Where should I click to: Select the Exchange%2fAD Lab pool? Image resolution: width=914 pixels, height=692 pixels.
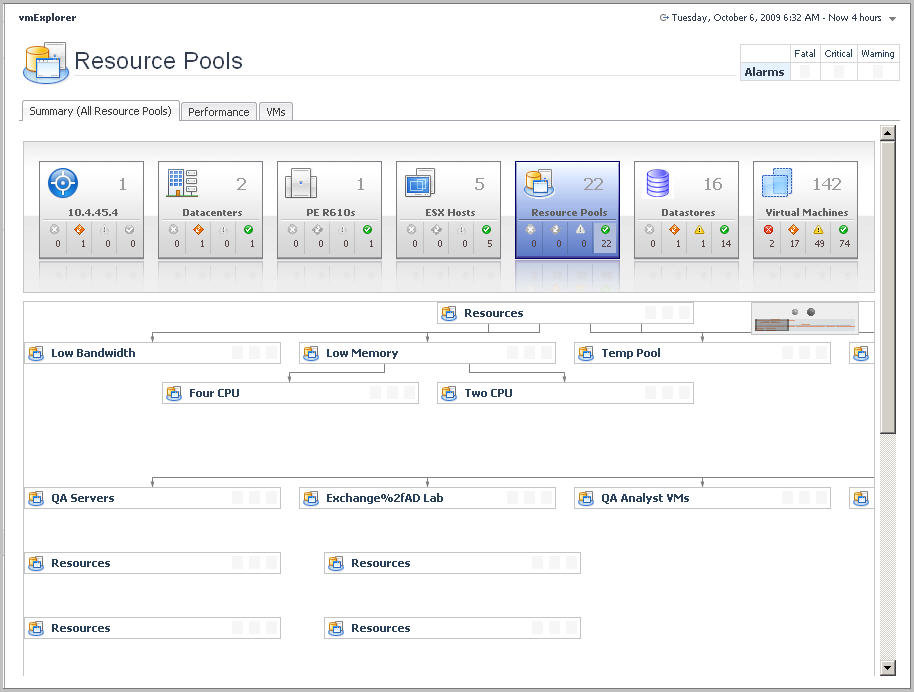coord(384,498)
